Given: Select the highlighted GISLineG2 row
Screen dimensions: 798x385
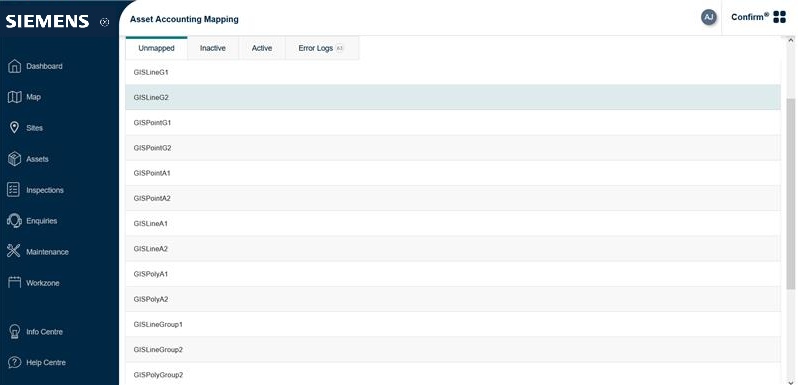Looking at the screenshot, I should (x=453, y=97).
